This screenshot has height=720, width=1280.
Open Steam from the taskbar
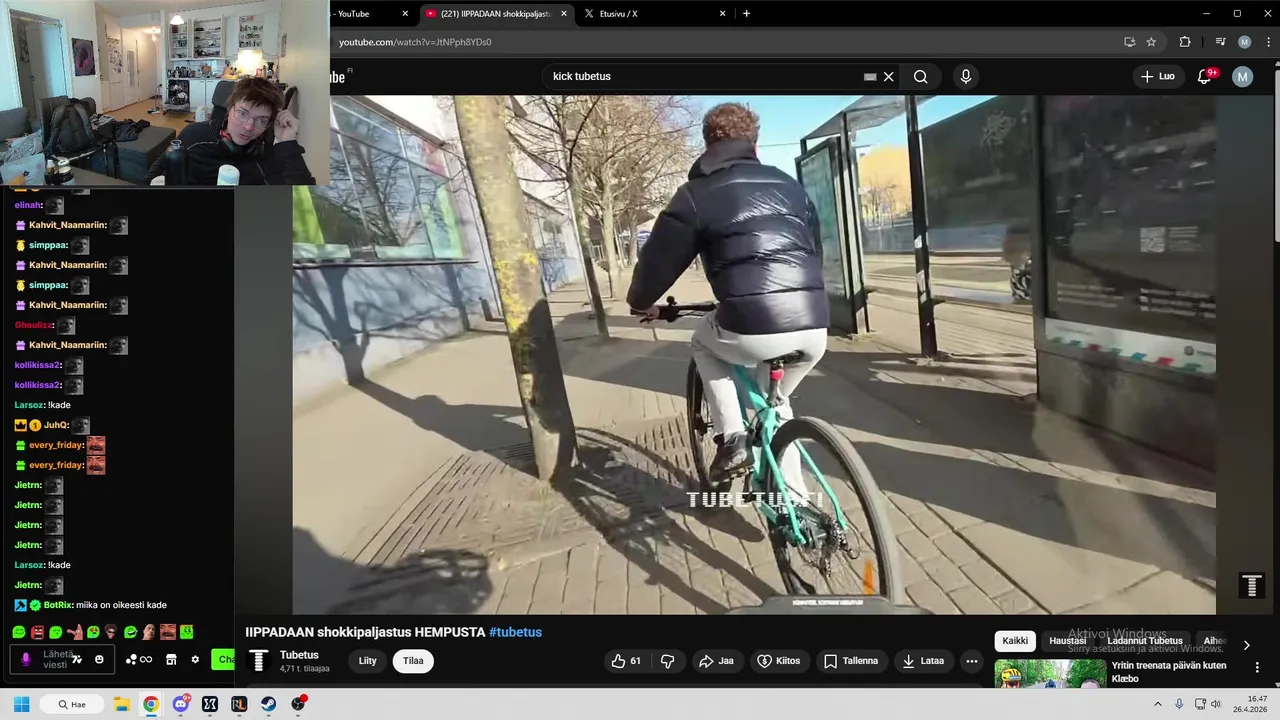pos(269,704)
